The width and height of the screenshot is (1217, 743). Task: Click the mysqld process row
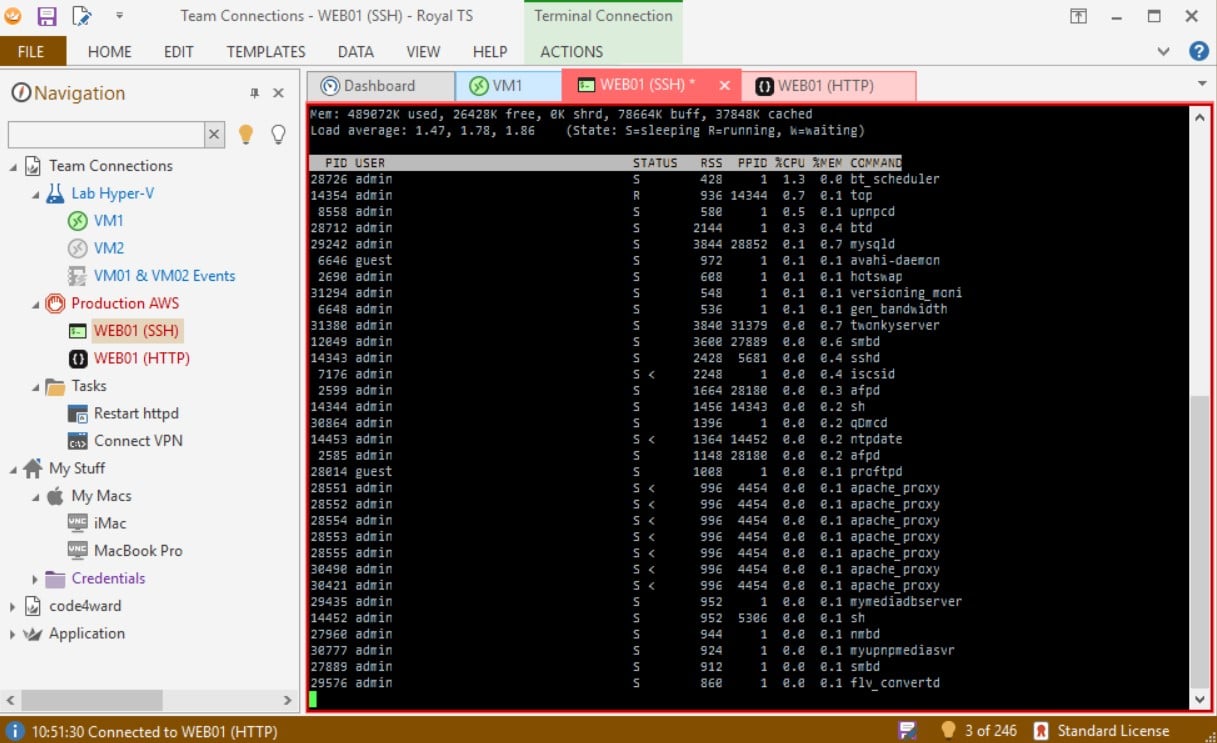click(x=603, y=244)
